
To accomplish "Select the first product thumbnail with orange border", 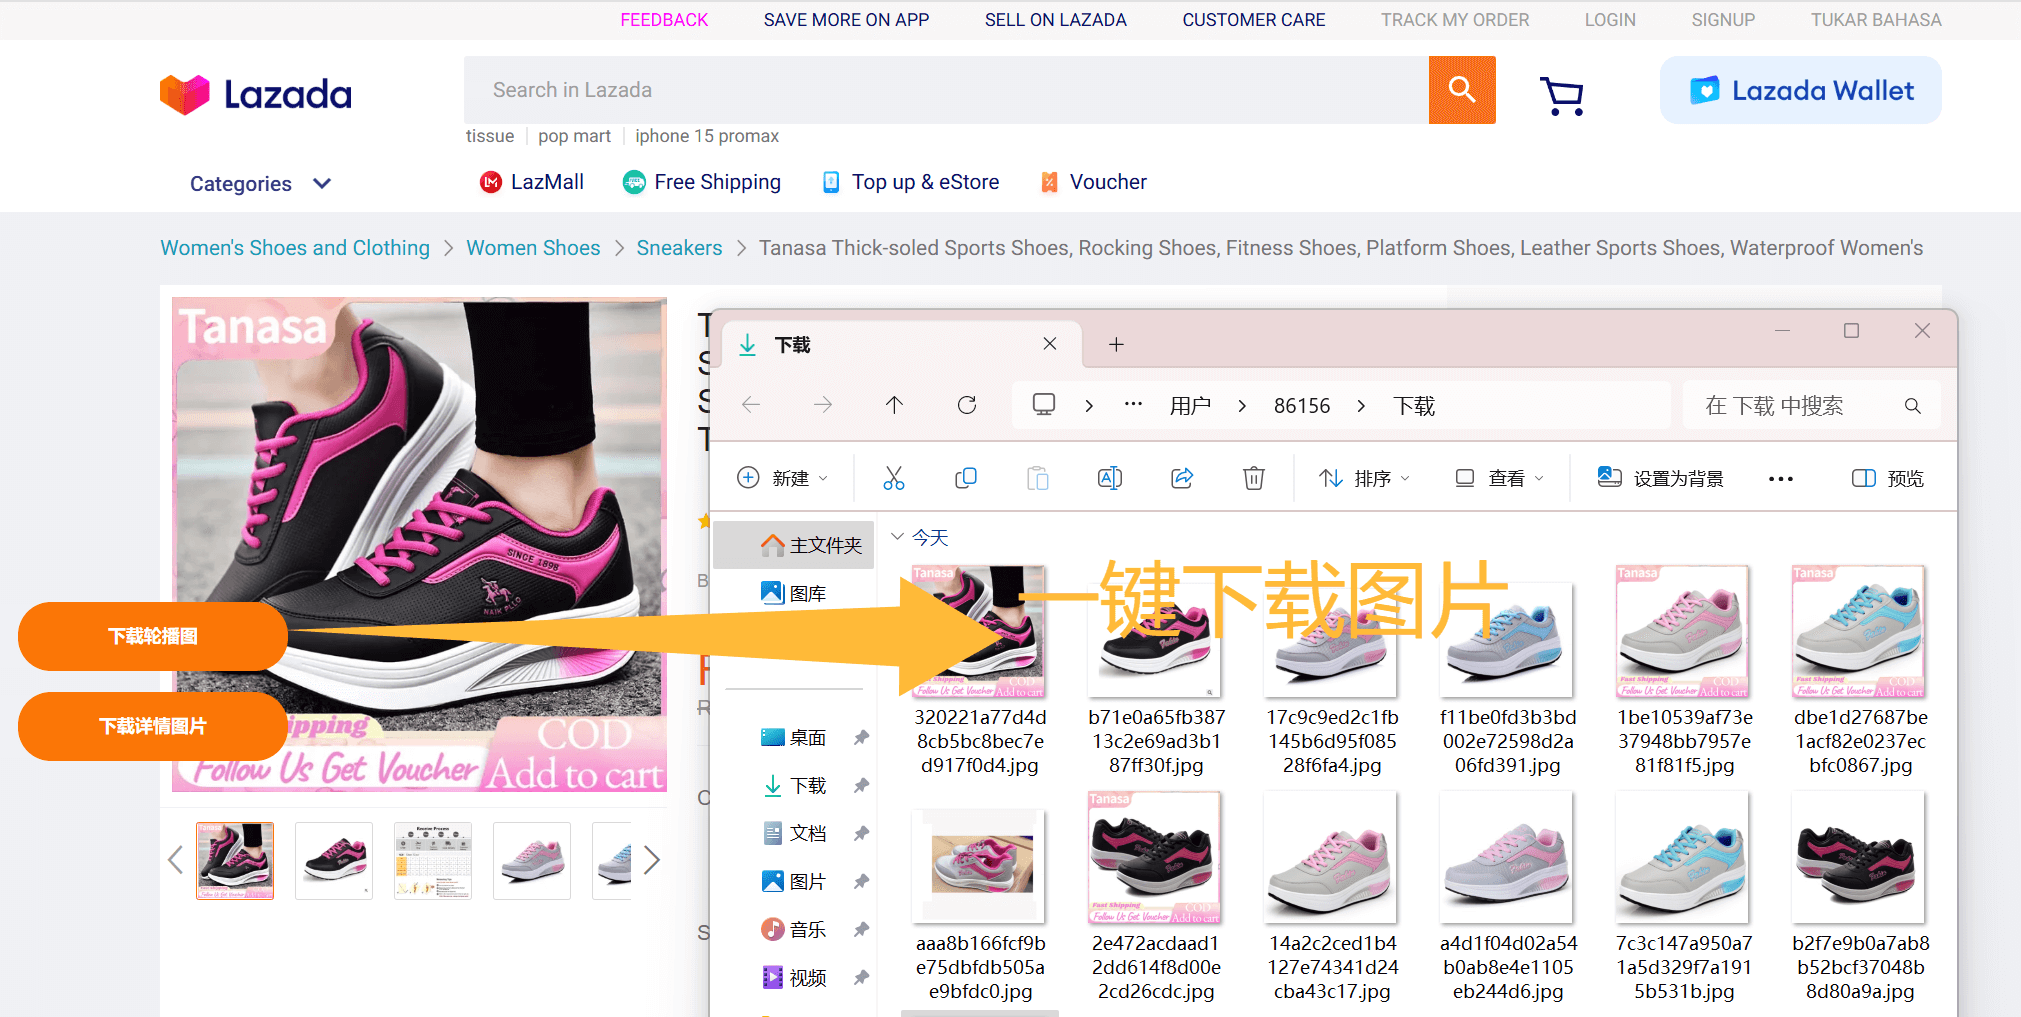I will click(x=235, y=861).
